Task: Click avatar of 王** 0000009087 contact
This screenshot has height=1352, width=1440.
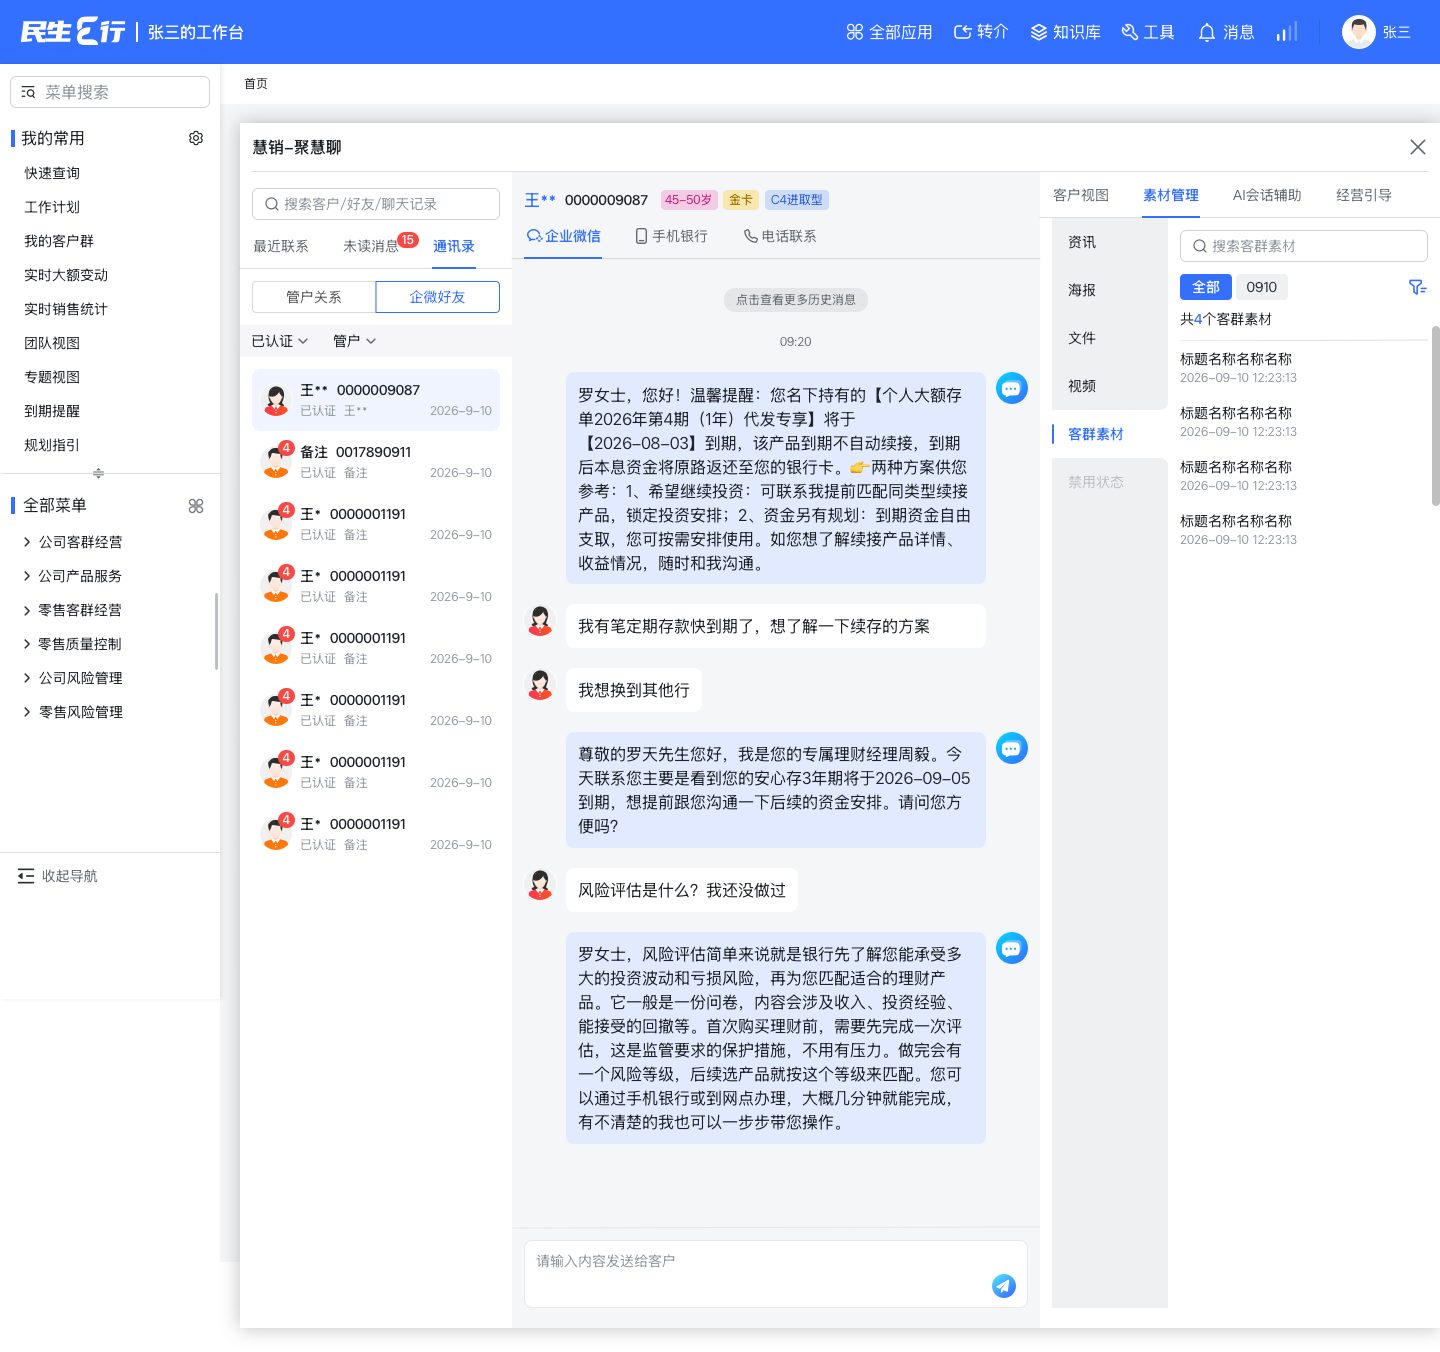Action: 276,400
